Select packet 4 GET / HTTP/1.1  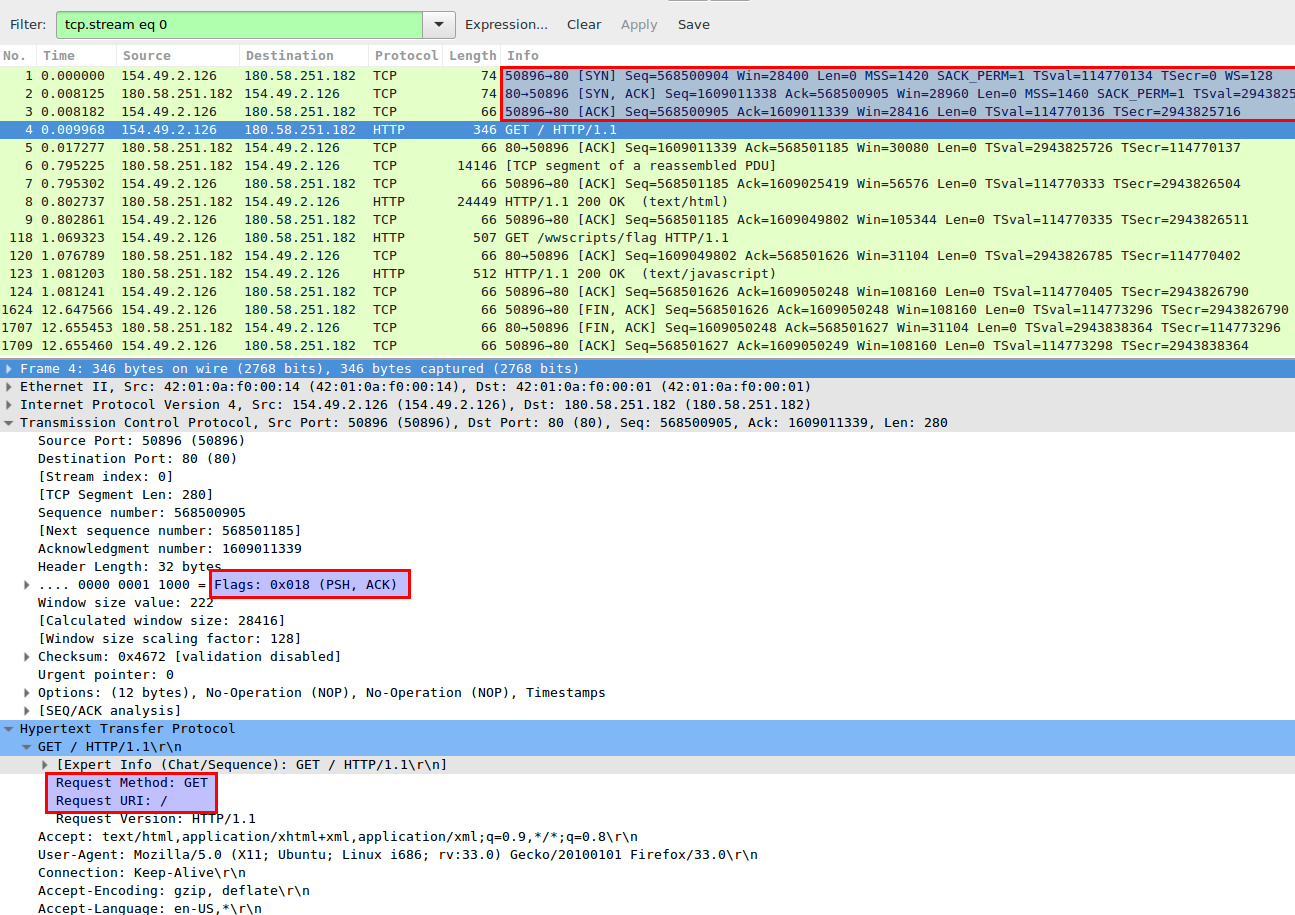[x=647, y=129]
